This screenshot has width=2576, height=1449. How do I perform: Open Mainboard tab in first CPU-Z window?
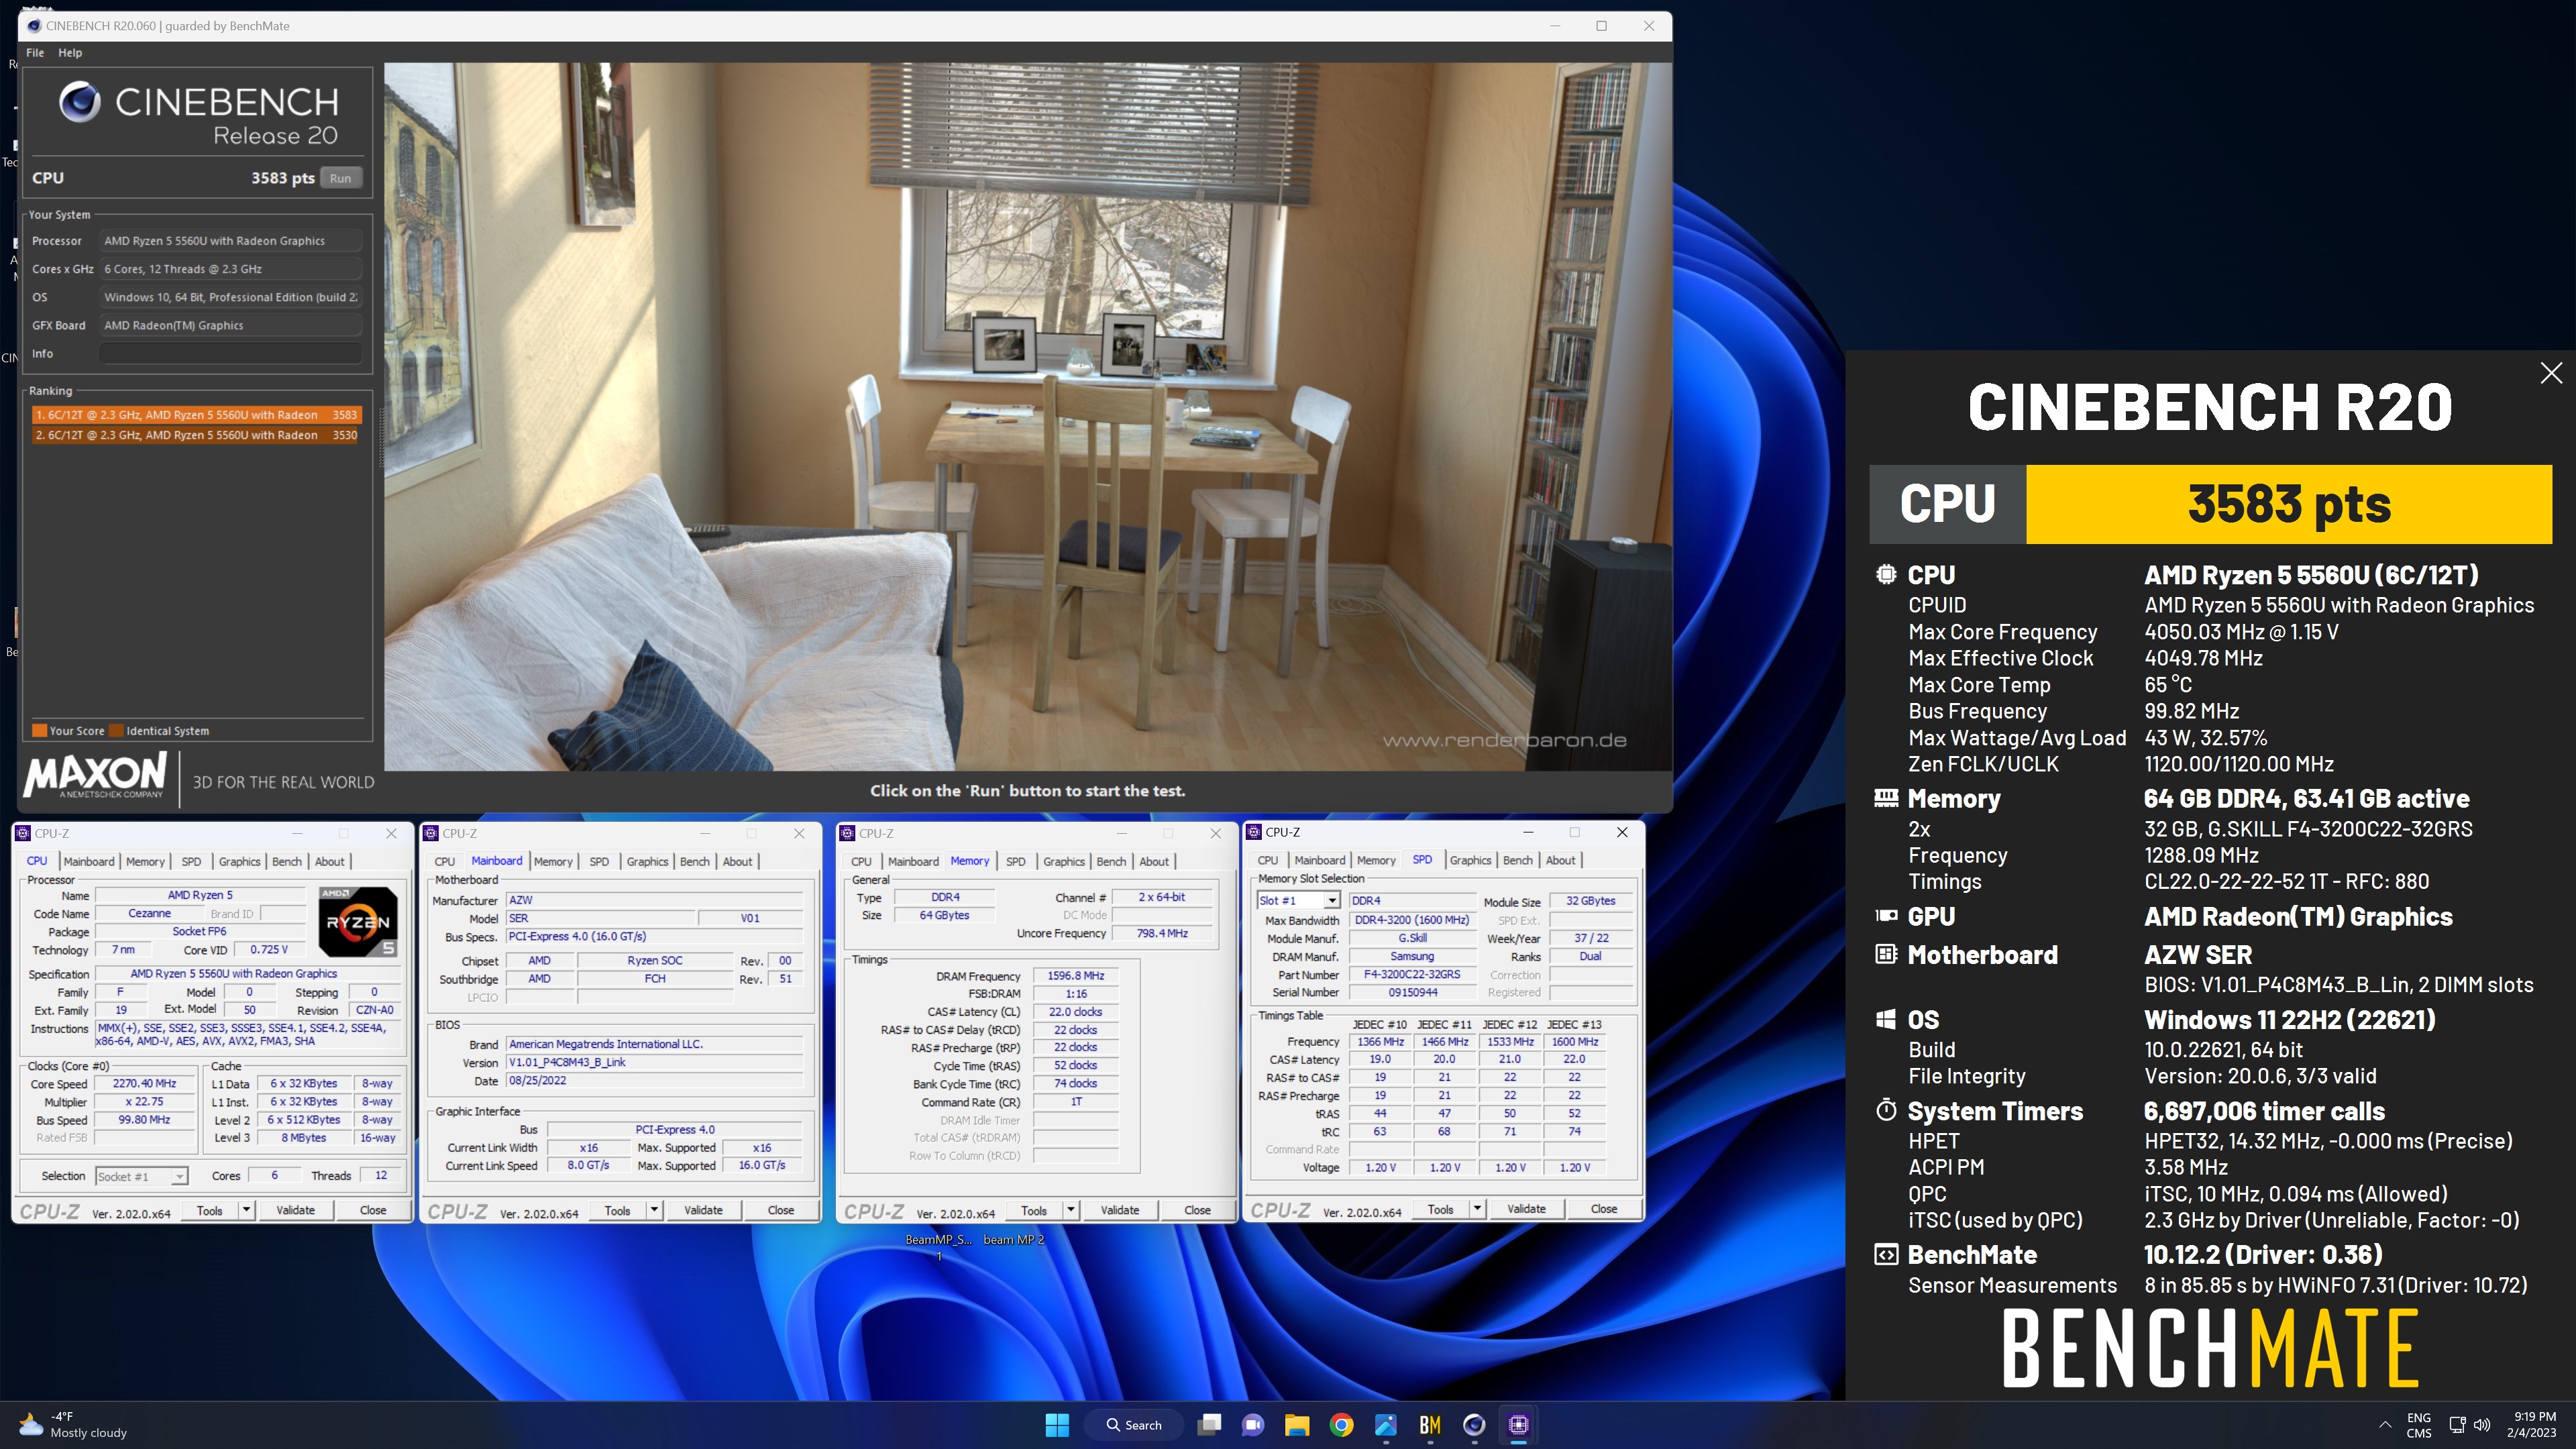[89, 861]
